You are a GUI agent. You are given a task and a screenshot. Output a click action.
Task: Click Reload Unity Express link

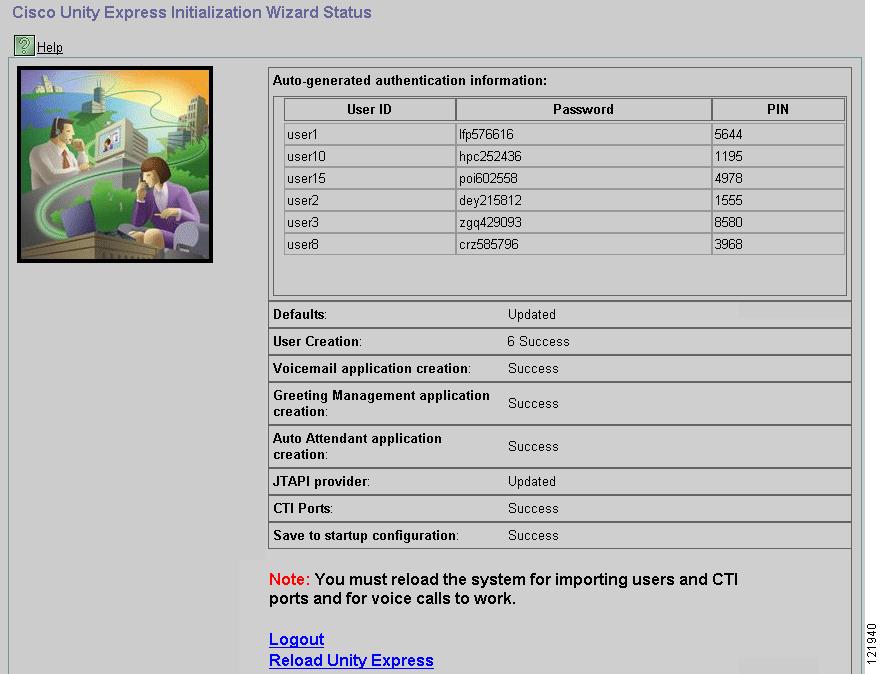click(x=351, y=660)
